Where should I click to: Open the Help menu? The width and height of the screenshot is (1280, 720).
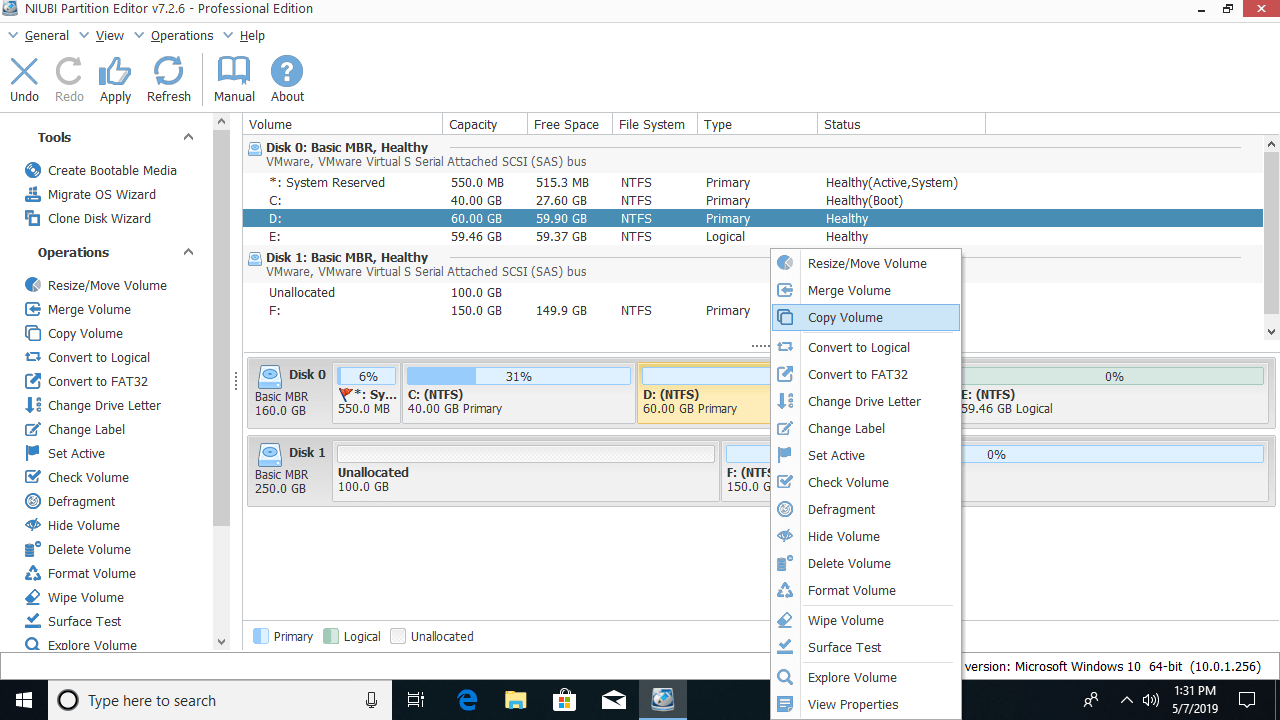[x=252, y=35]
